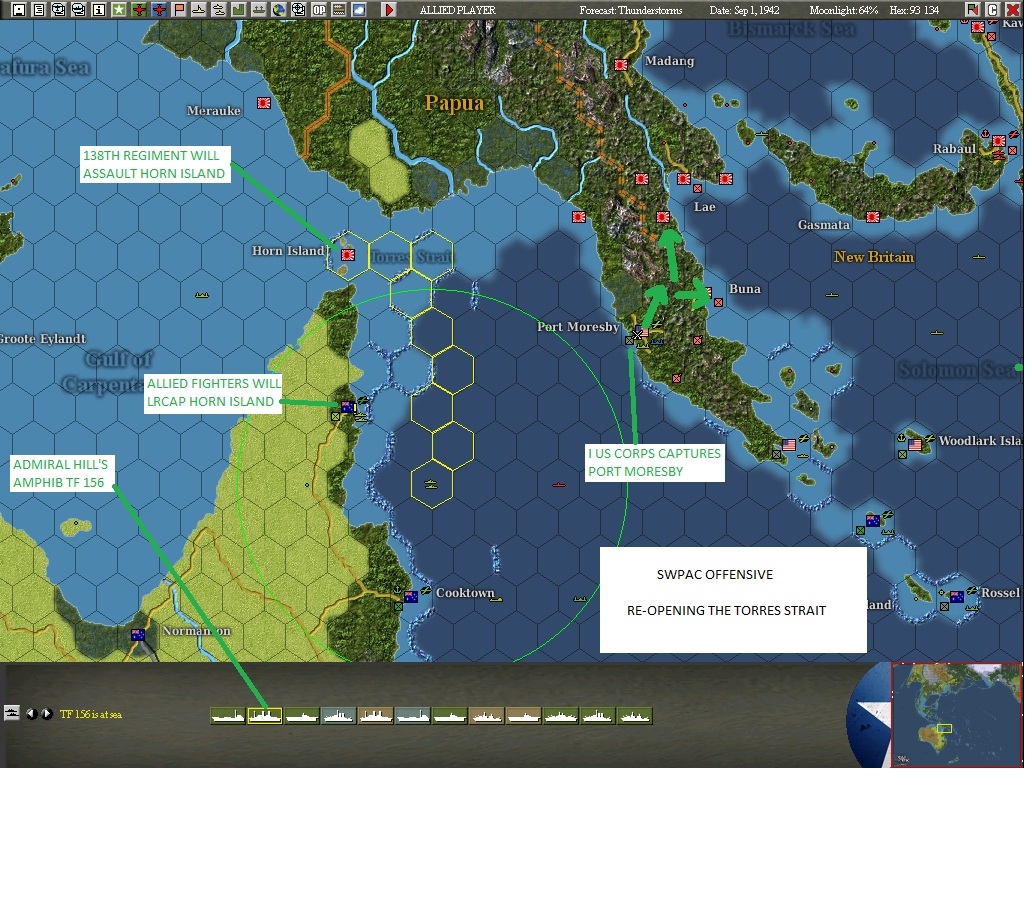Click the world minimap thumbnail
The width and height of the screenshot is (1032, 898).
(956, 715)
